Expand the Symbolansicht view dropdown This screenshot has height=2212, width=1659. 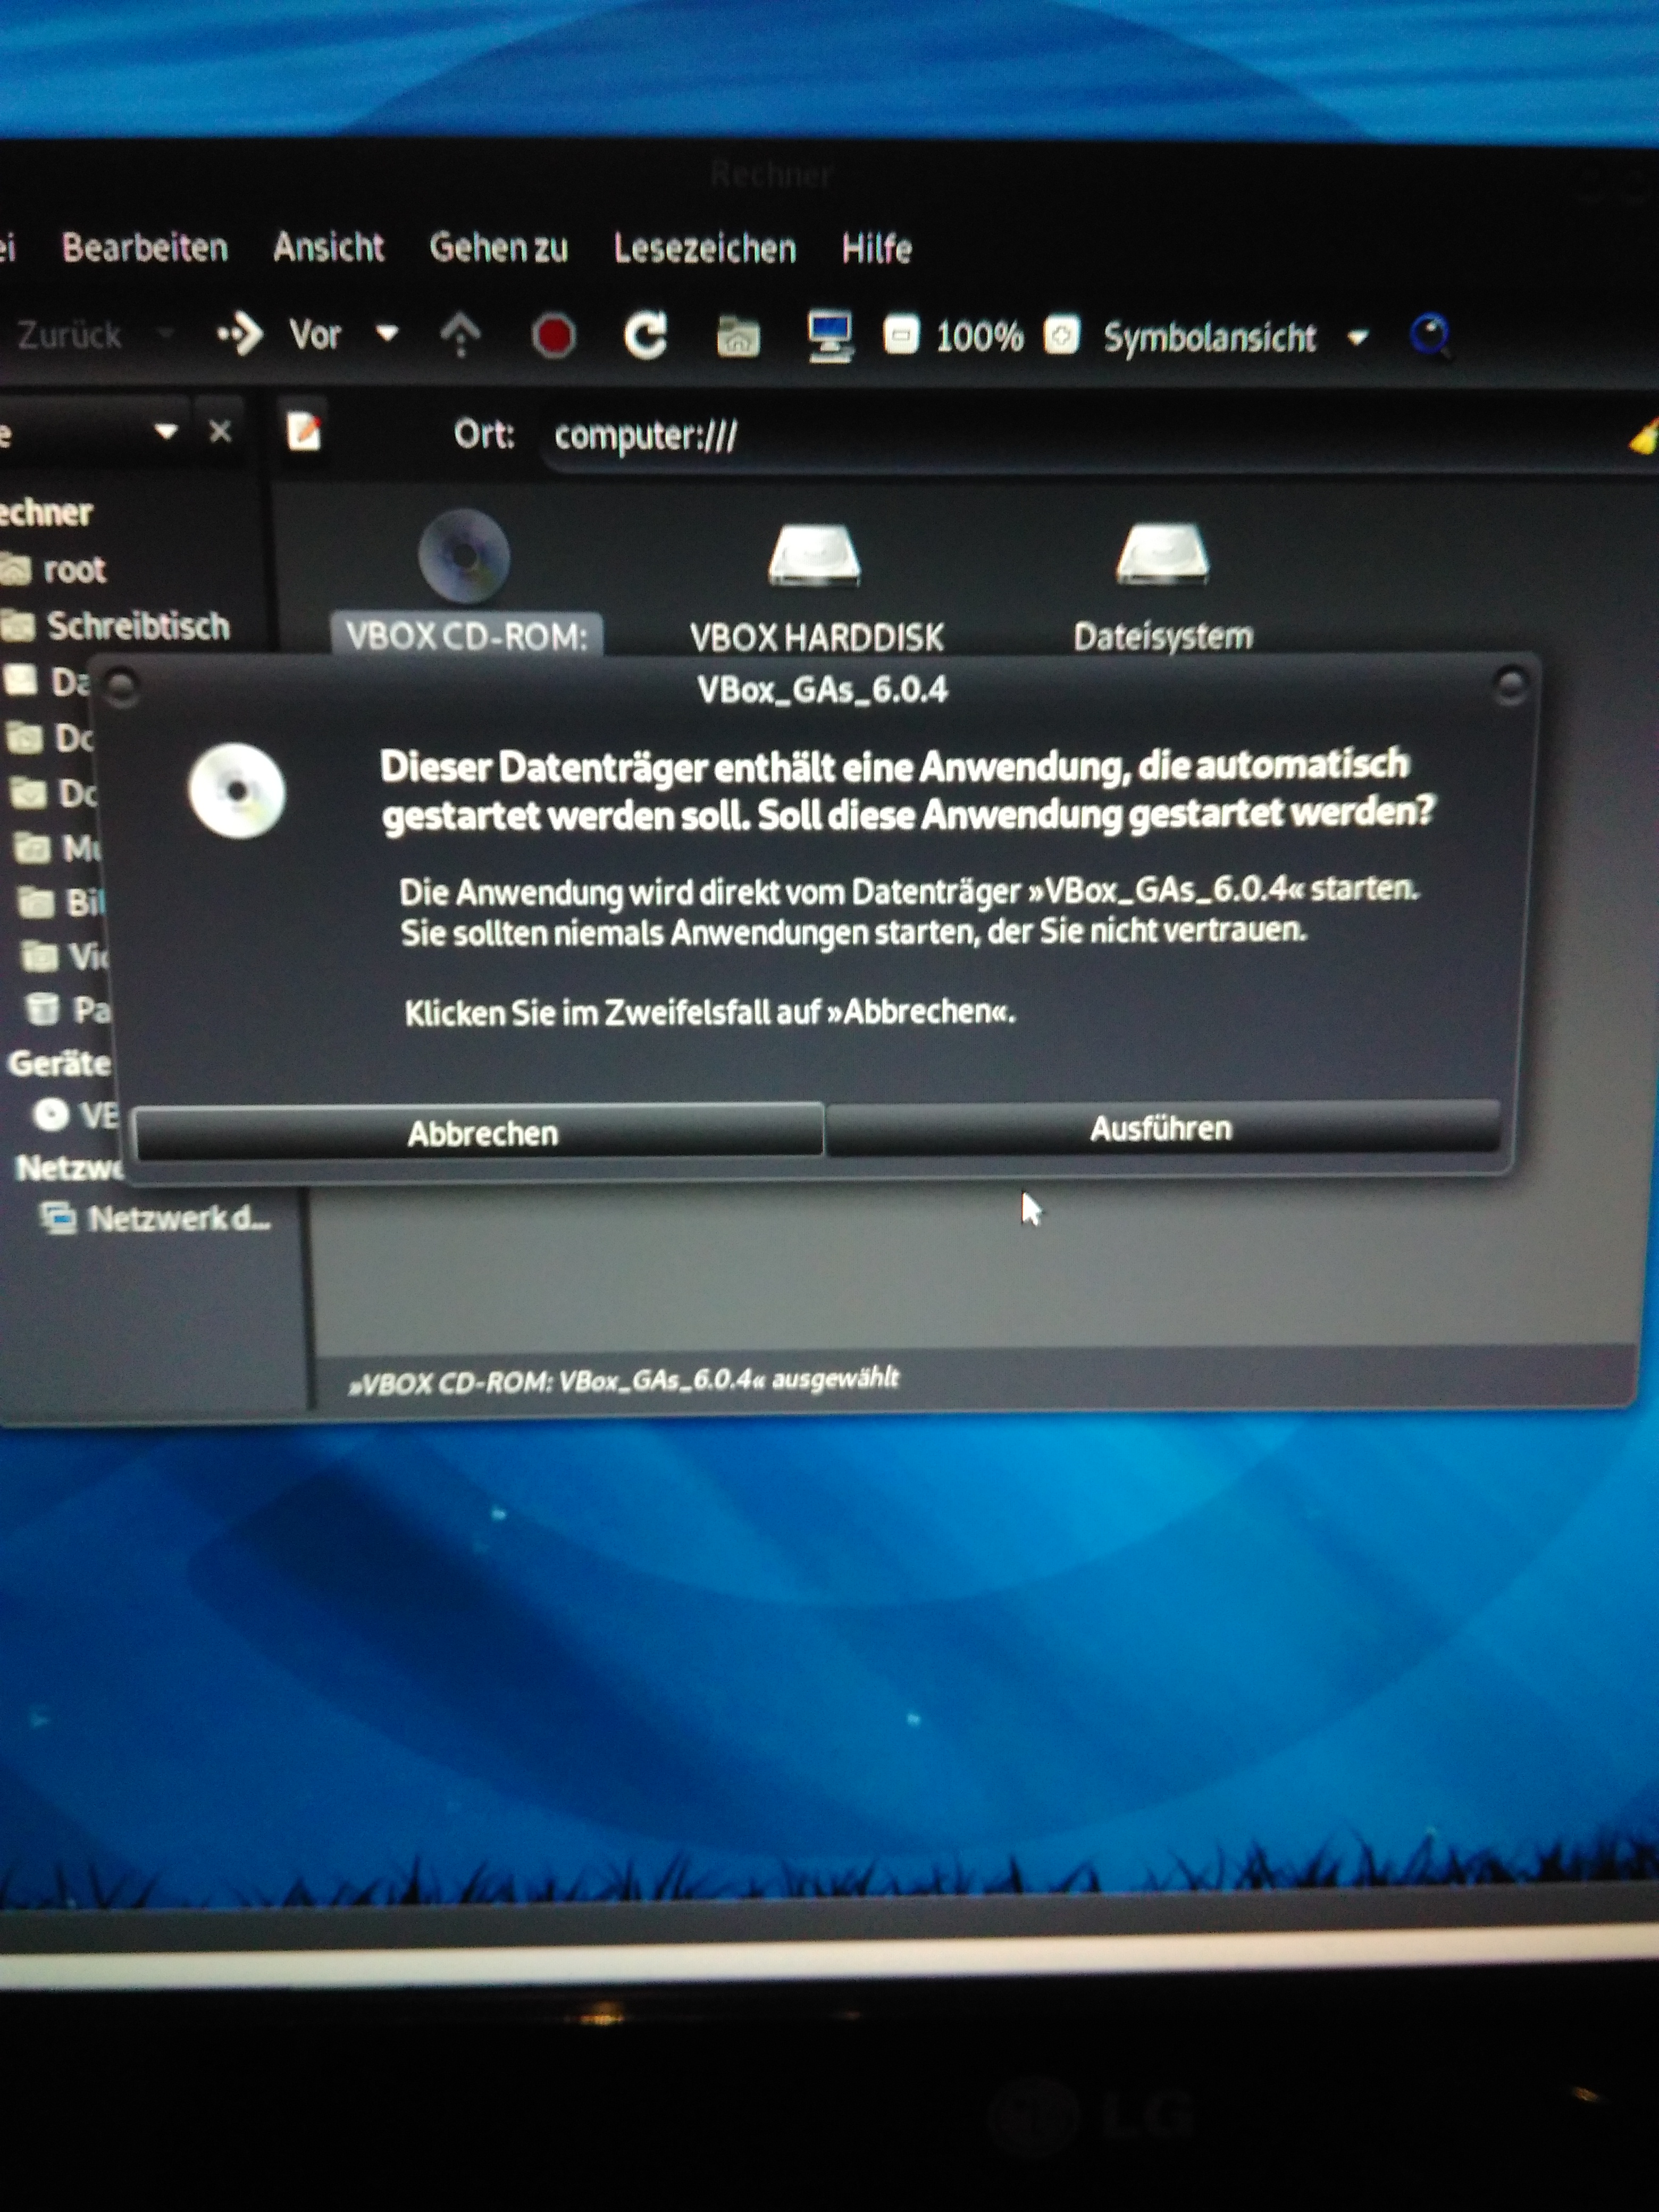(x=1357, y=338)
